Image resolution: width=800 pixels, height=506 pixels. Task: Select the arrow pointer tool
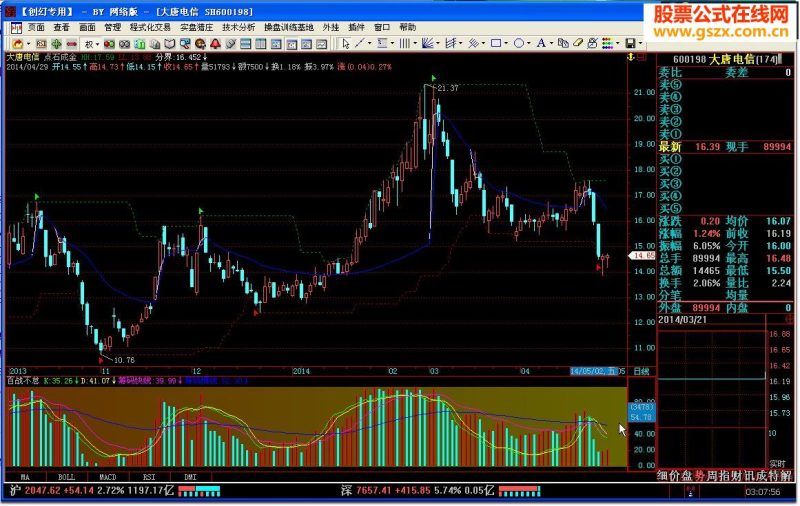[346, 43]
